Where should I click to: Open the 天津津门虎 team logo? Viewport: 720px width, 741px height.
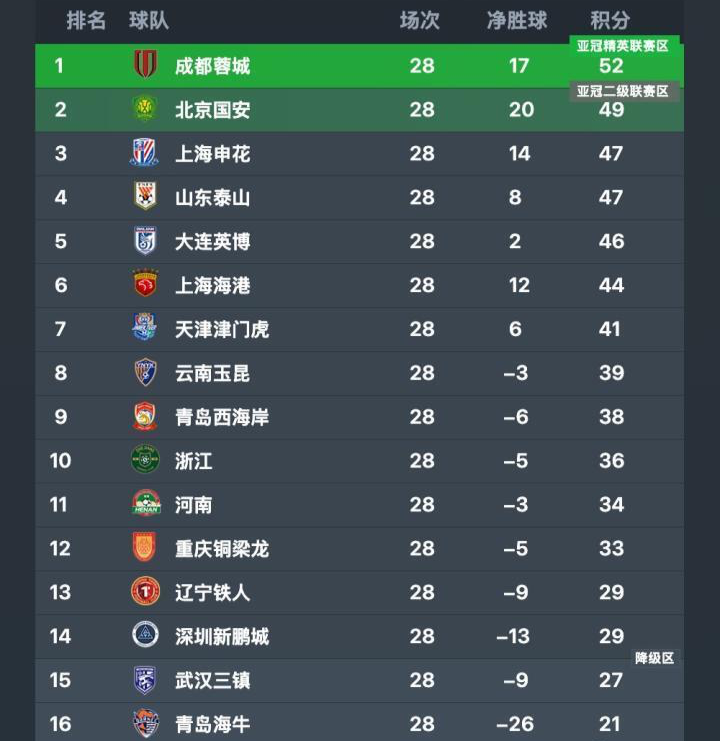144,327
